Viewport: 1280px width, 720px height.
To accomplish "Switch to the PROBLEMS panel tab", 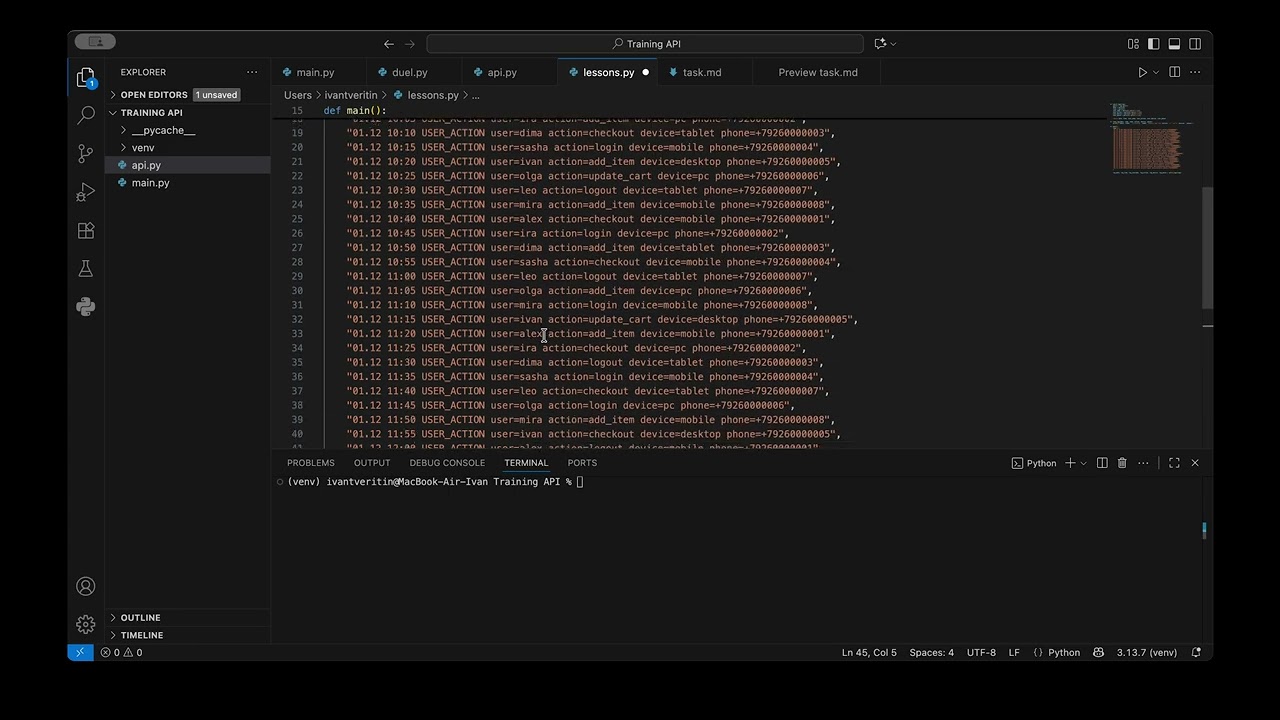I will coord(310,463).
